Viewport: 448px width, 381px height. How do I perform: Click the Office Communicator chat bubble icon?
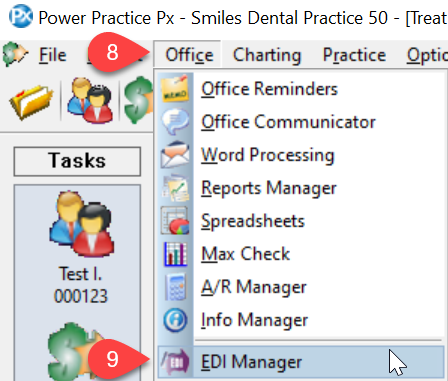pos(175,122)
